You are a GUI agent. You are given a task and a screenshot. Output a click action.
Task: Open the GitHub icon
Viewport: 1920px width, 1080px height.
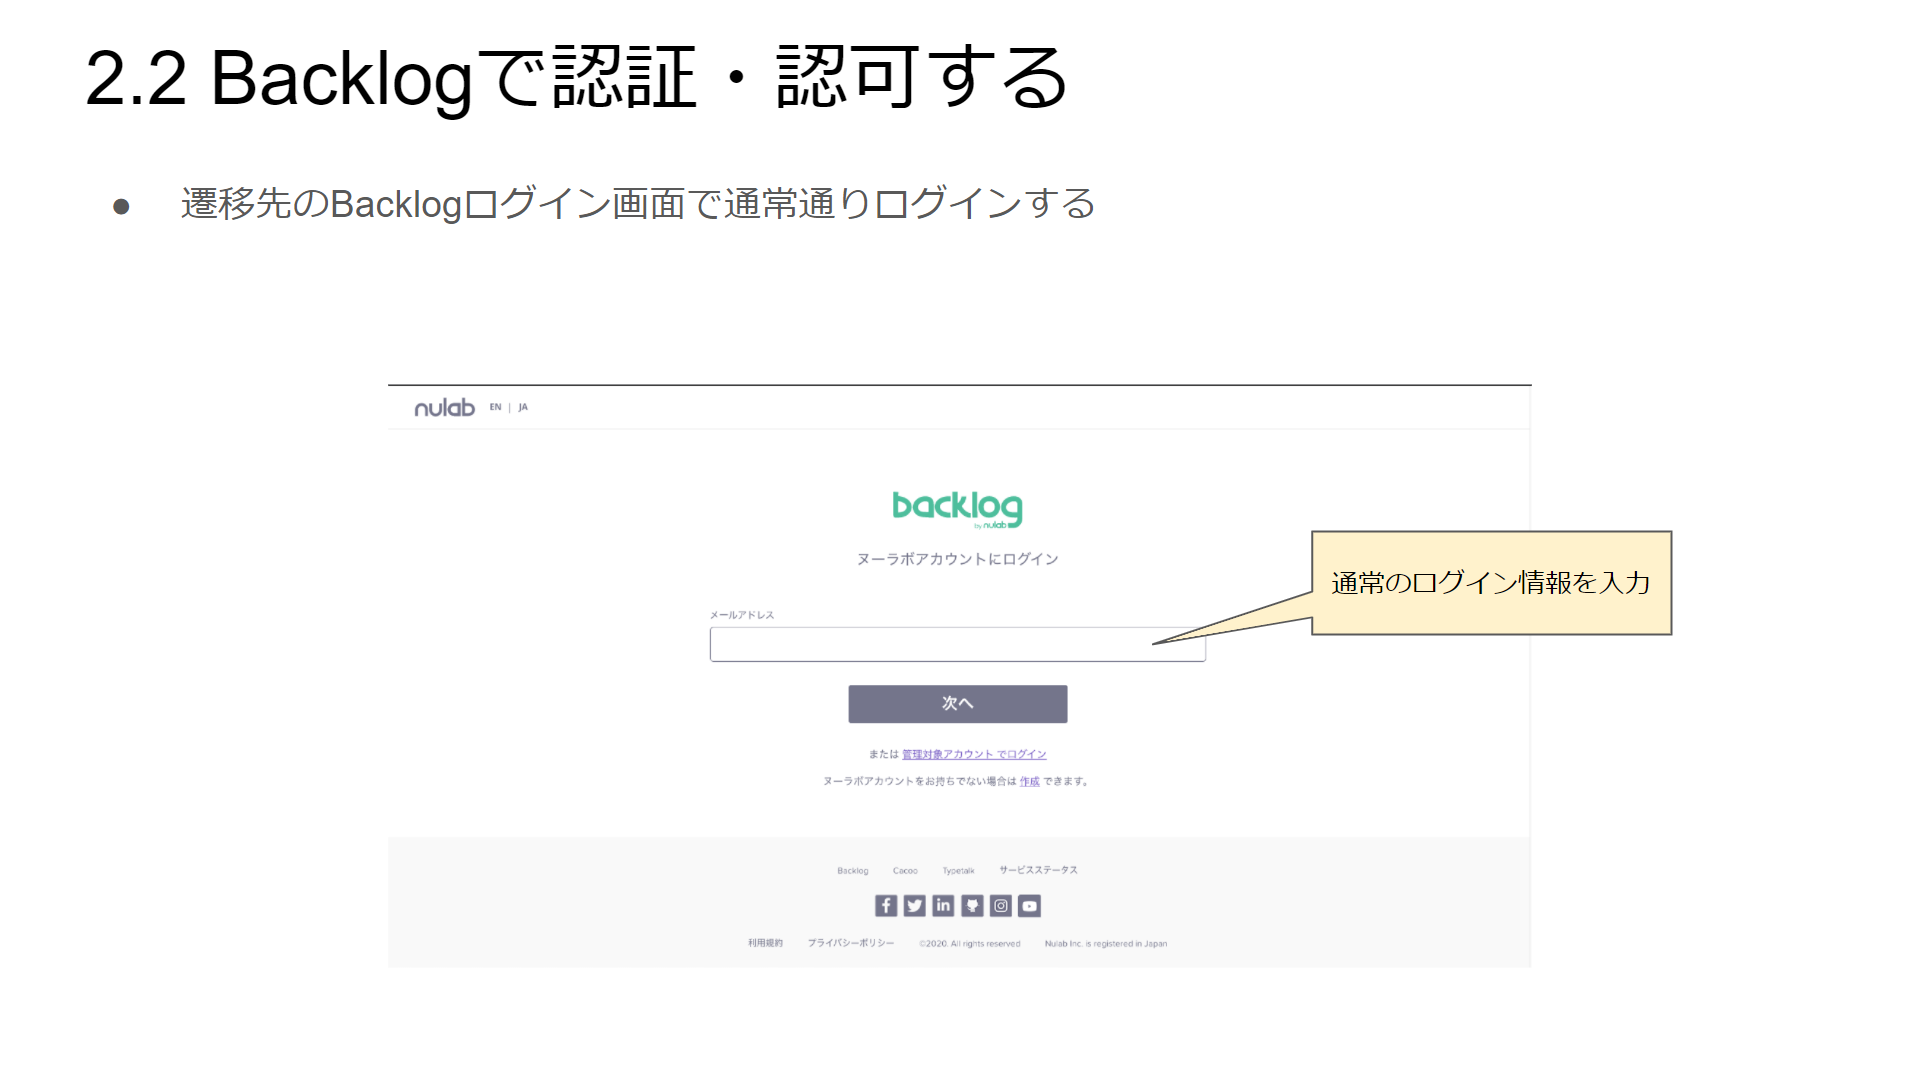972,905
